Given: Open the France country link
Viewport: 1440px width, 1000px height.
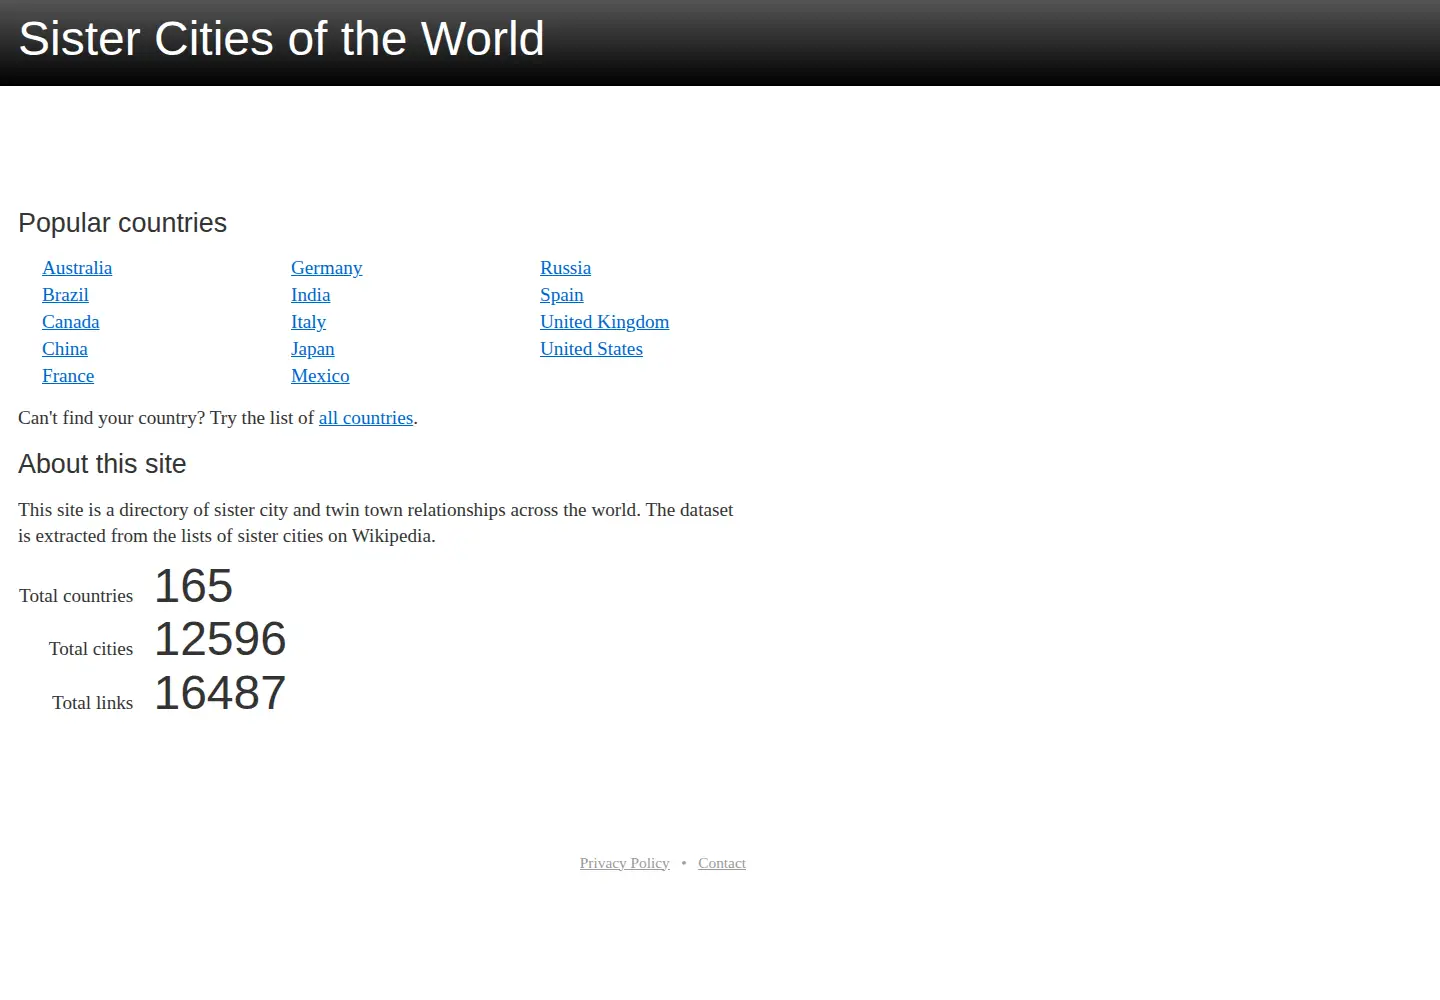Looking at the screenshot, I should (x=68, y=376).
